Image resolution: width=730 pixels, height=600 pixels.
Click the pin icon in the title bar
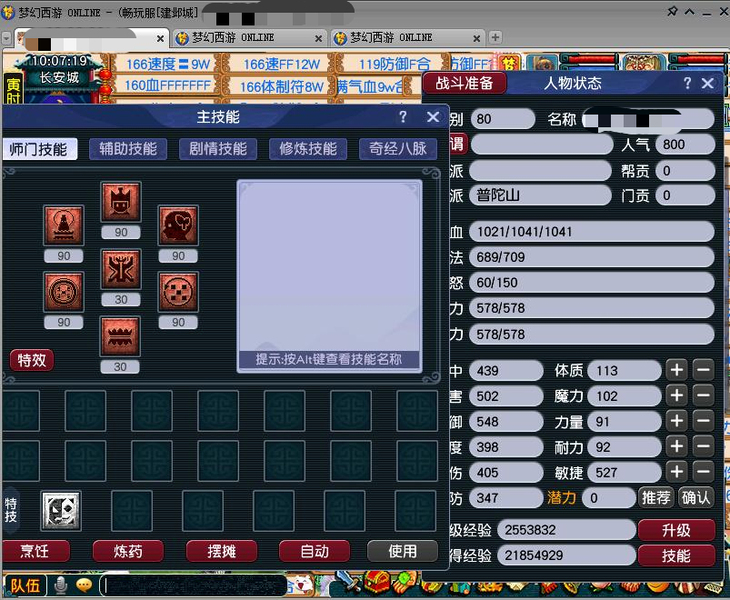(672, 11)
